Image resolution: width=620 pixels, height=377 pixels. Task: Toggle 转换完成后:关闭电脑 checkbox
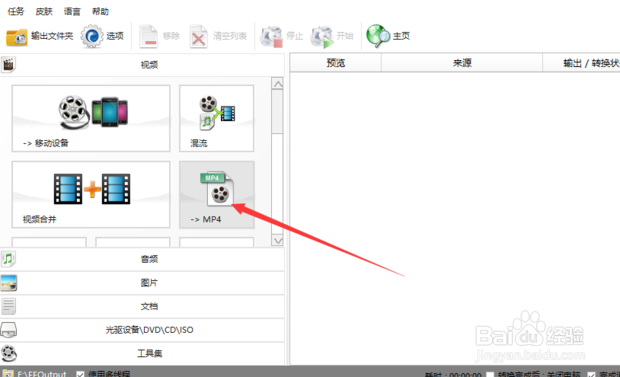tap(490, 375)
